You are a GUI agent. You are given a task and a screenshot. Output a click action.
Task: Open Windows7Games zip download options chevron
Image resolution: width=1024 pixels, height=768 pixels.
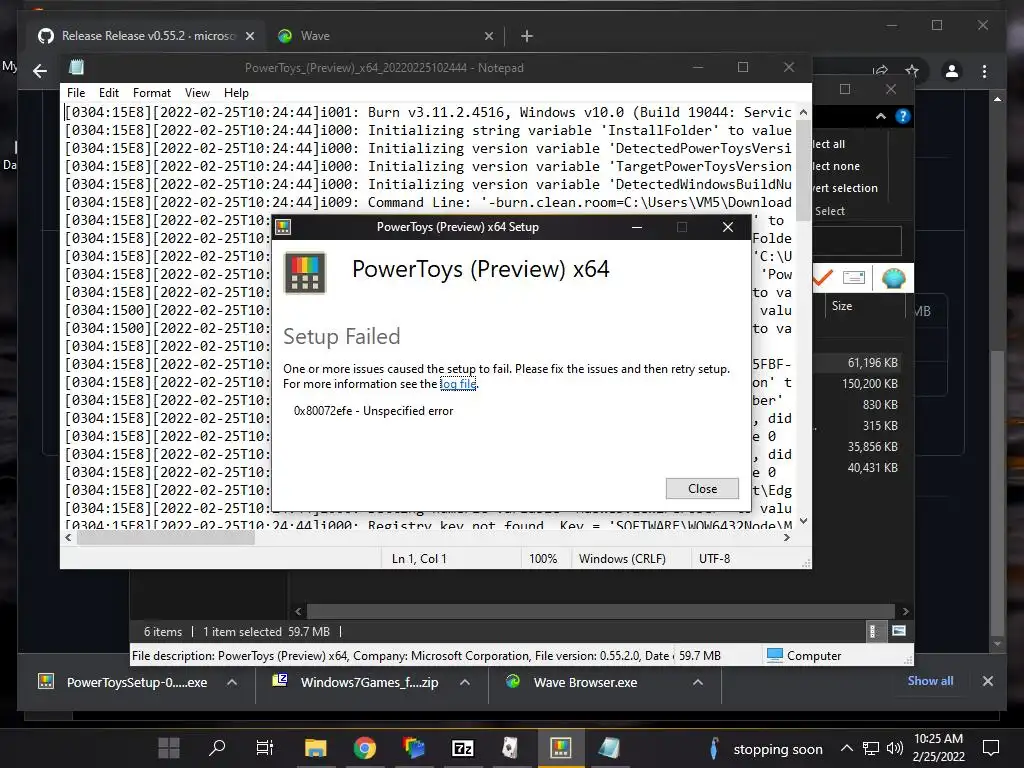465,682
